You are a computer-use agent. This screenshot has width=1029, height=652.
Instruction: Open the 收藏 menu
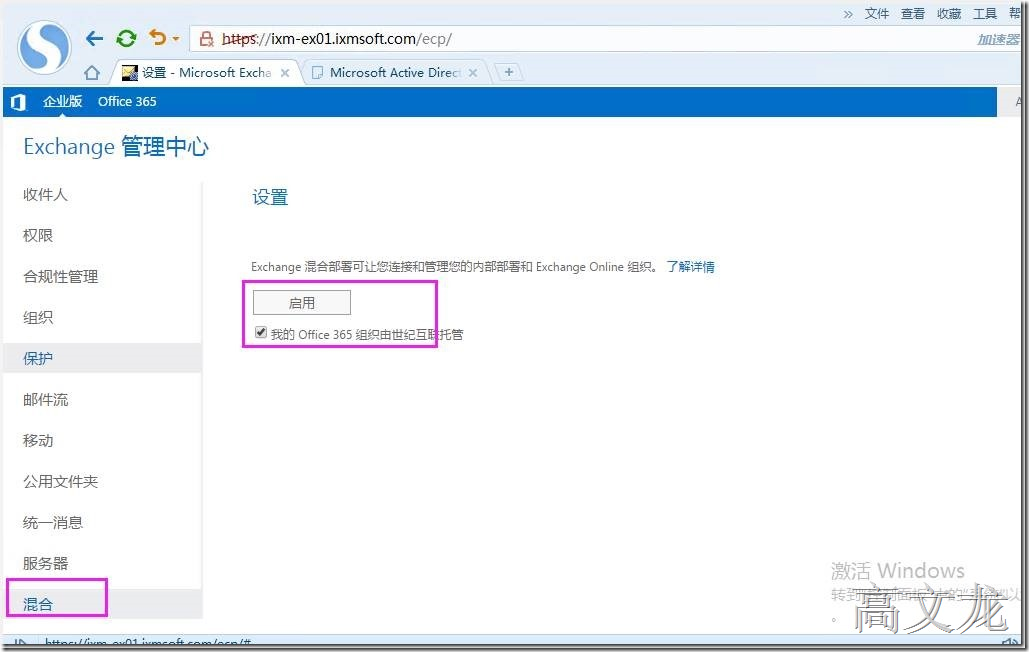948,14
